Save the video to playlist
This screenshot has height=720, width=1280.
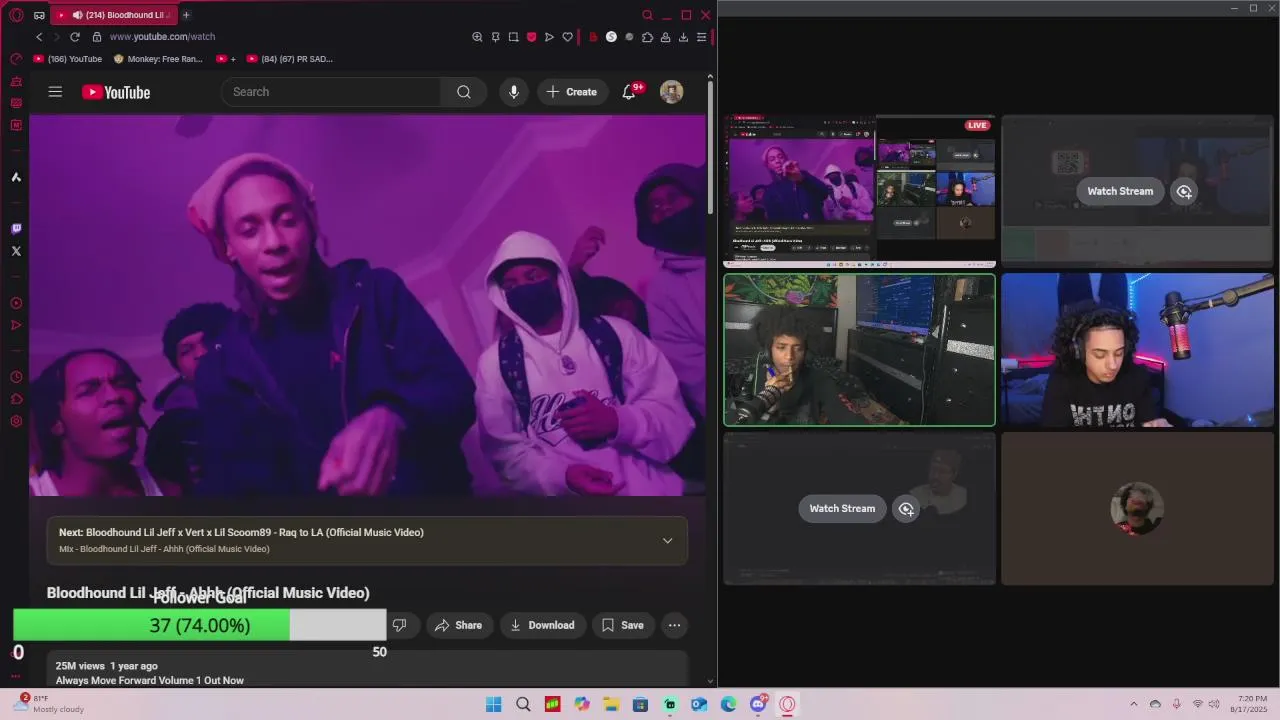[623, 625]
